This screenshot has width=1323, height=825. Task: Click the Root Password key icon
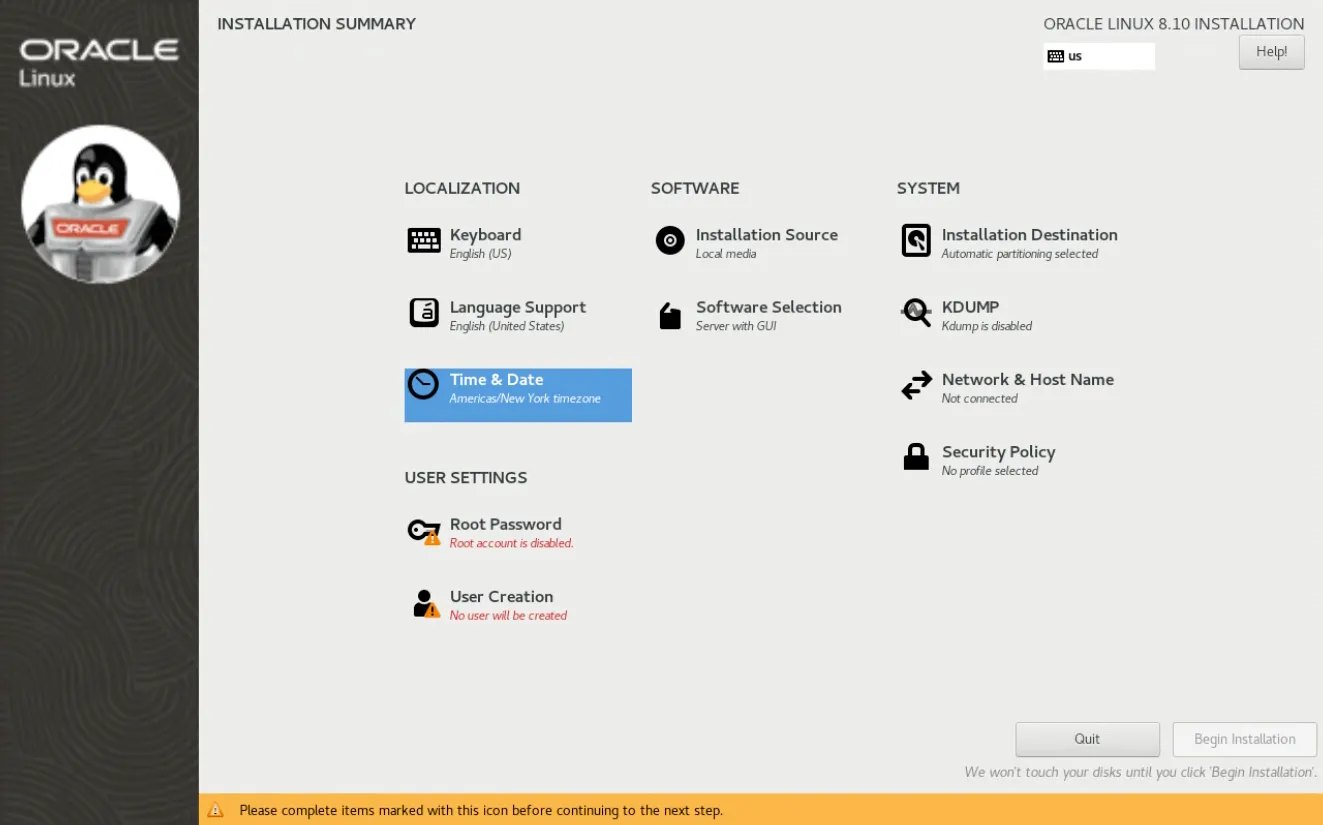(424, 531)
